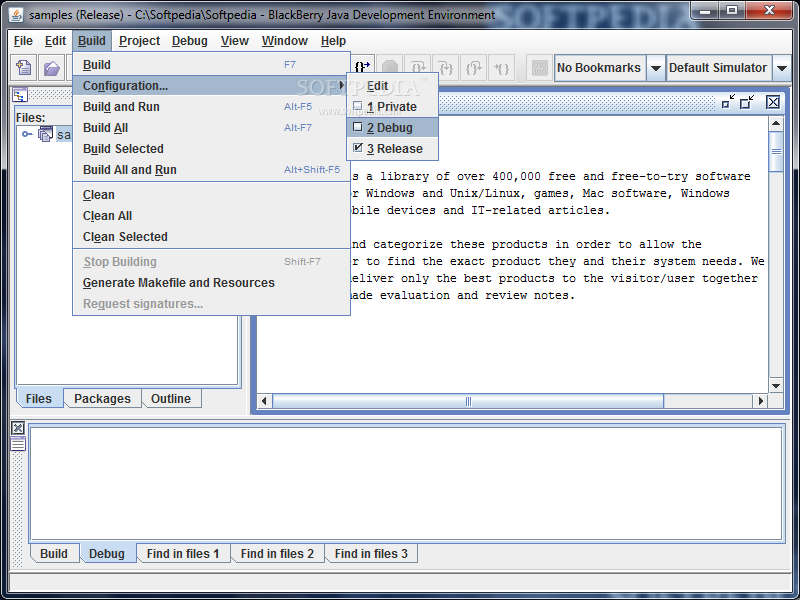Switch to the Outline tab
Screen dimensions: 800x600
[171, 398]
